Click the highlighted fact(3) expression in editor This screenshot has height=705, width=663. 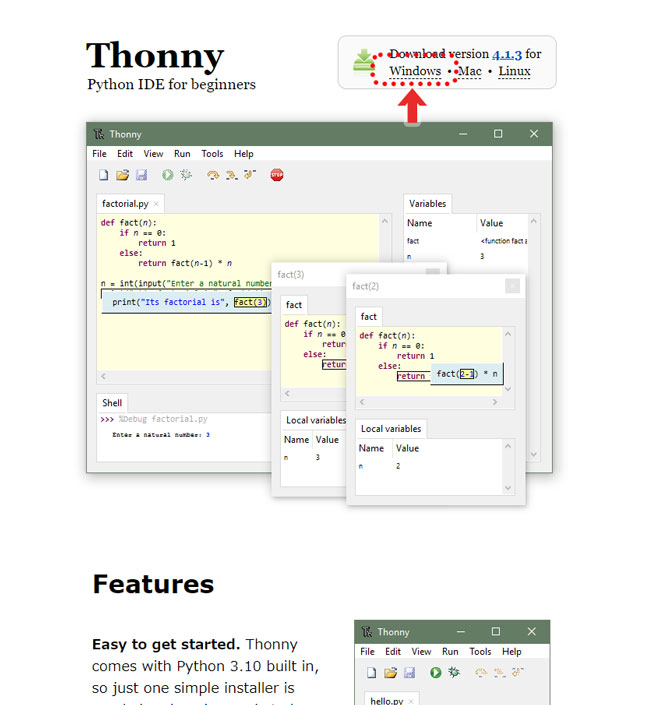250,302
